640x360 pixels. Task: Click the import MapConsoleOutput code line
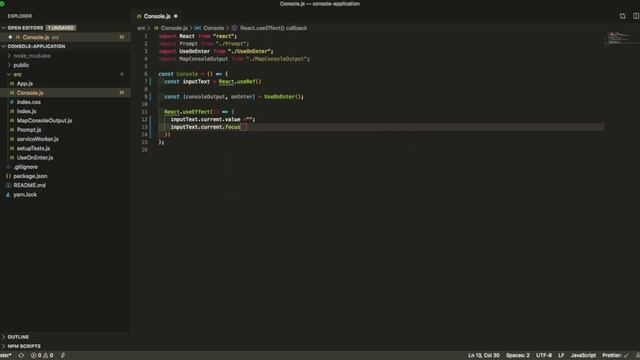pyautogui.click(x=234, y=59)
